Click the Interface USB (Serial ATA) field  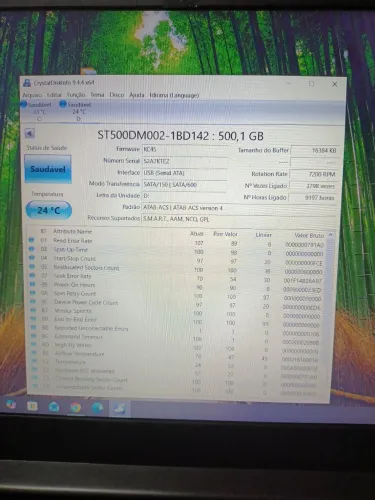point(185,173)
